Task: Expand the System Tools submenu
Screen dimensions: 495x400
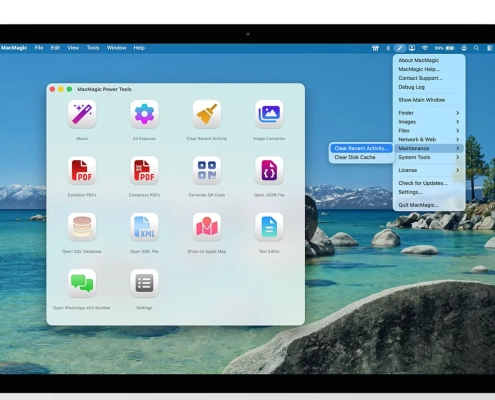Action: [429, 157]
